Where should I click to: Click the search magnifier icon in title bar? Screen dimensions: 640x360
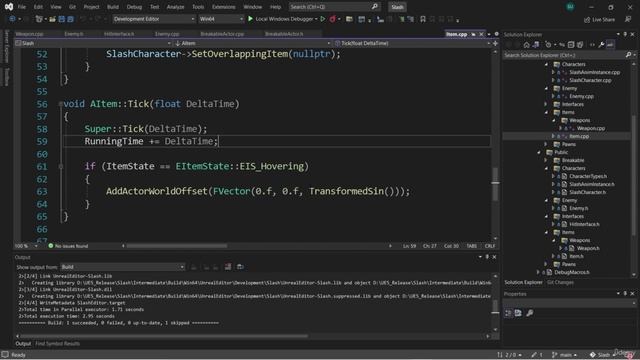pyautogui.click(x=375, y=7)
